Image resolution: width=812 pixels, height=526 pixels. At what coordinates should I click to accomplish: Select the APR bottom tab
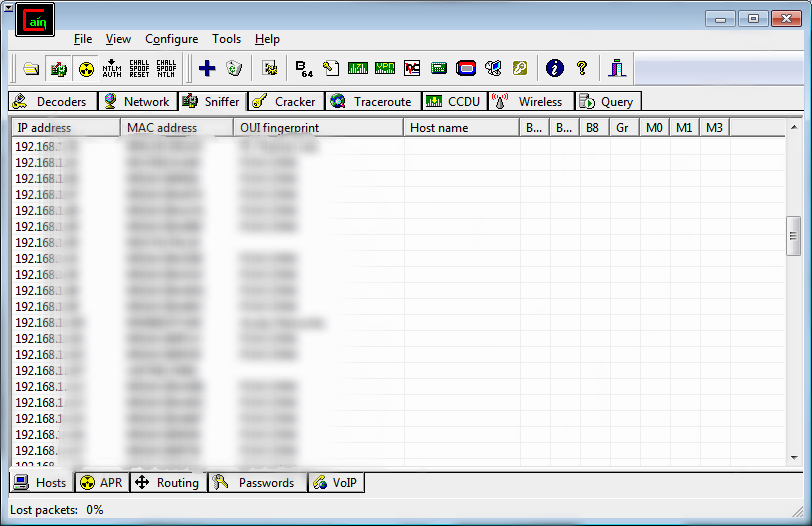tap(100, 483)
